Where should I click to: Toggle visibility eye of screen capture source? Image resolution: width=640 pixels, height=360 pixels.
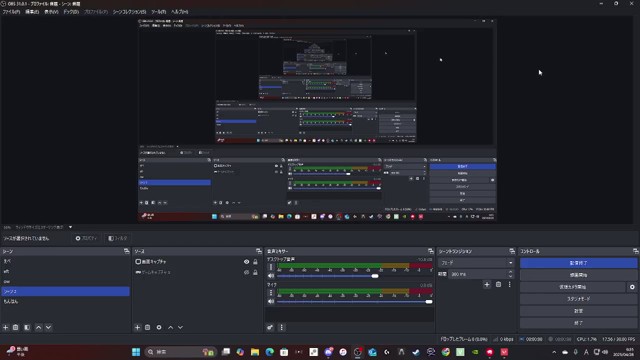tap(247, 262)
